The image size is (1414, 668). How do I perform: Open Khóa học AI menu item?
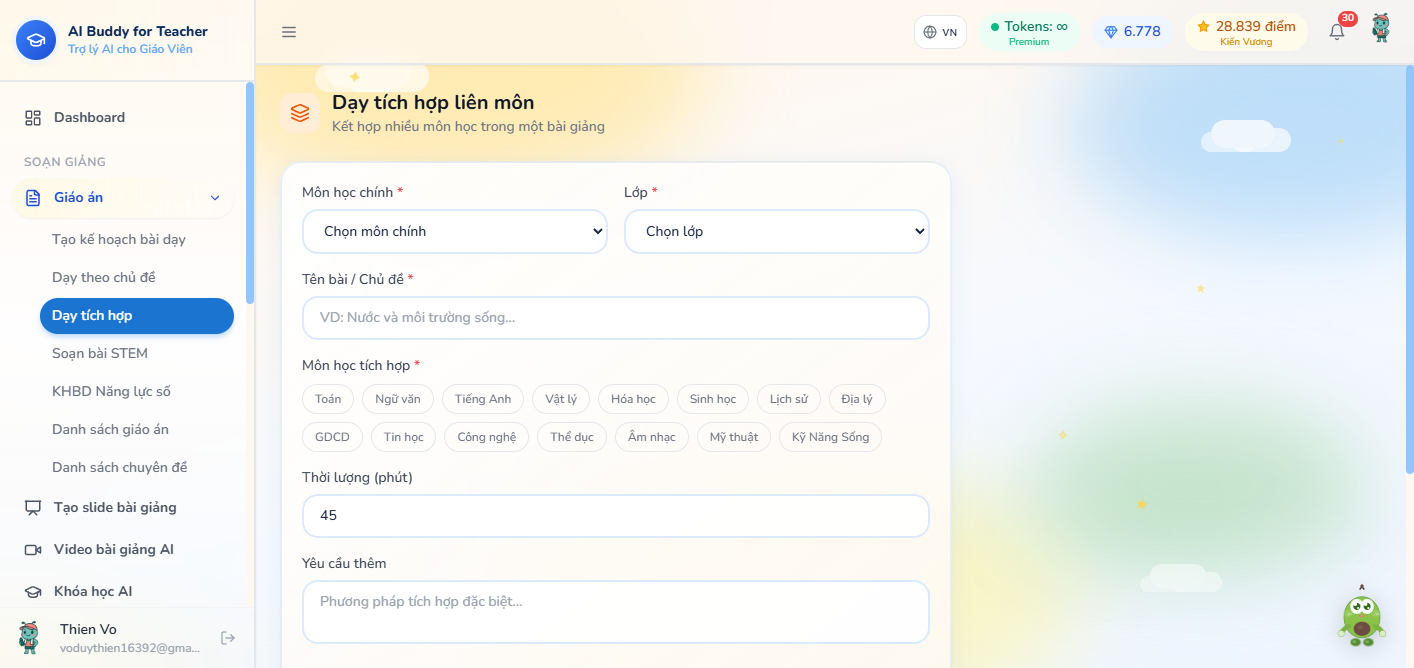pos(123,592)
